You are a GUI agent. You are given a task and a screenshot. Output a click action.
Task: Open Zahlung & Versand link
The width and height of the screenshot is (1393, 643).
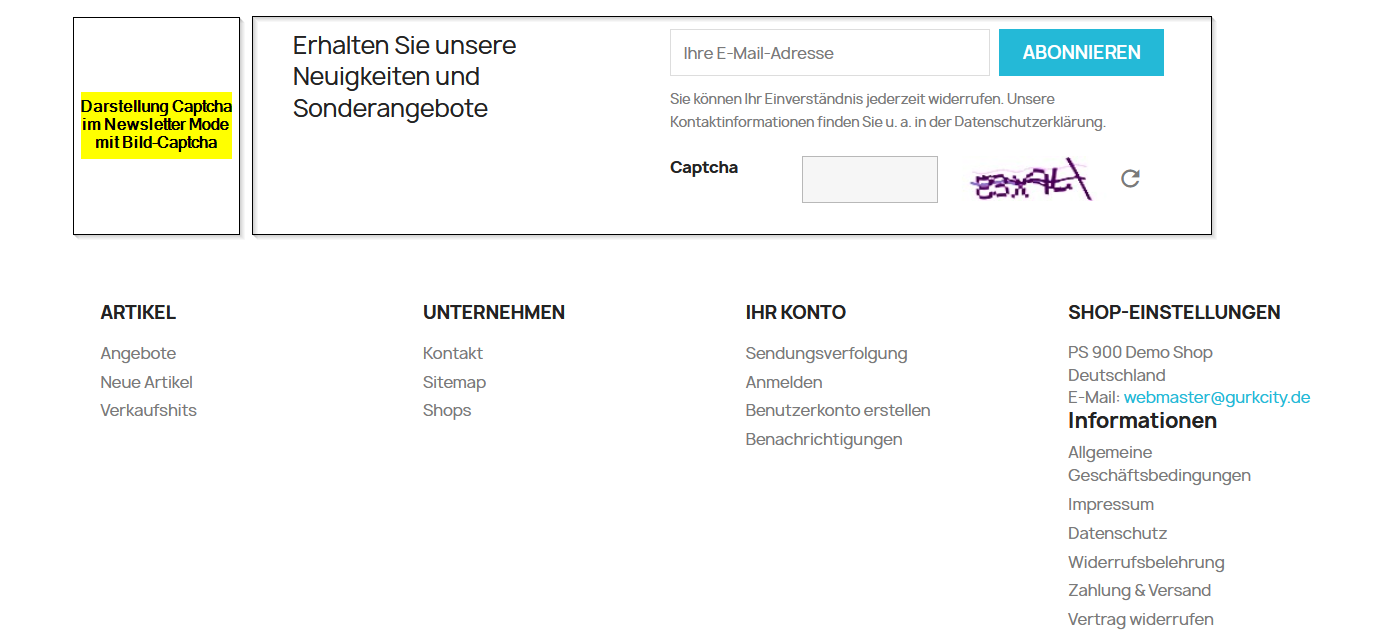(1139, 590)
